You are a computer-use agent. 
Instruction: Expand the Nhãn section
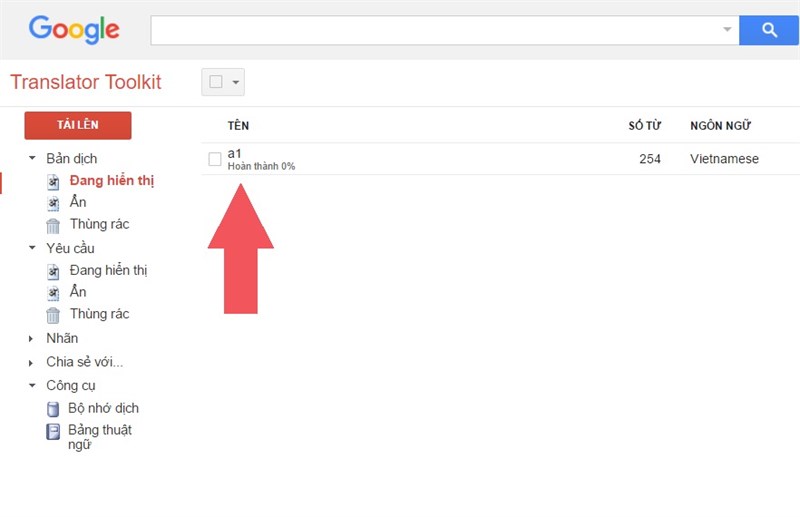pos(31,338)
